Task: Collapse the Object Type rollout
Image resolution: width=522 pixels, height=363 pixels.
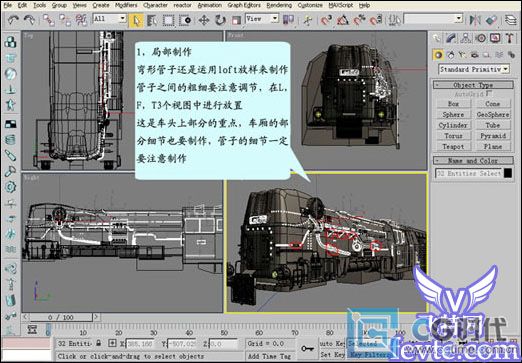Action: [x=473, y=85]
